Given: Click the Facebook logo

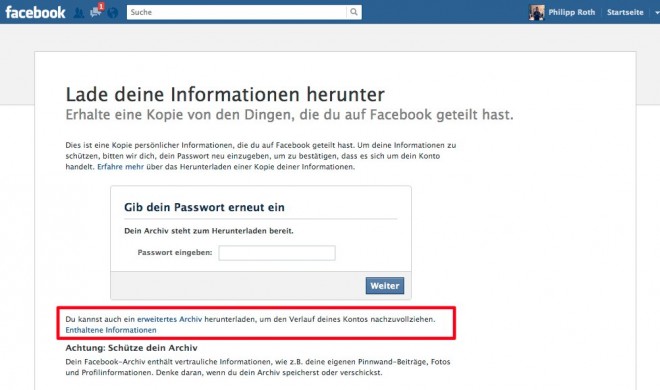Looking at the screenshot, I should click(35, 12).
